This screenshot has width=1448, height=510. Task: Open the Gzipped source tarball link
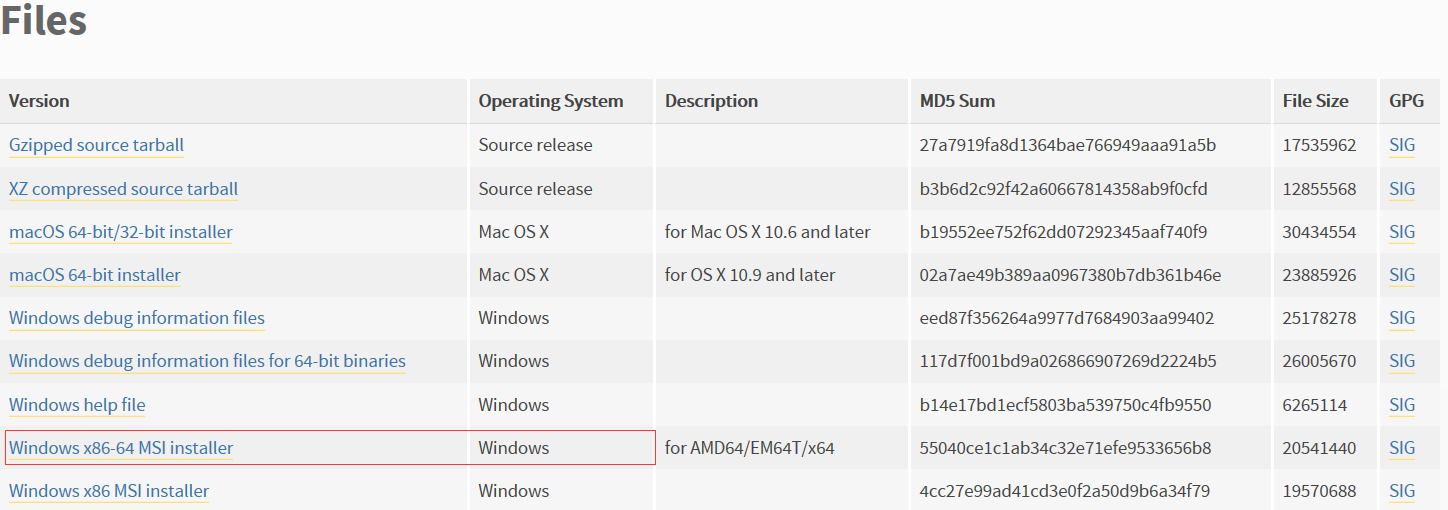coord(96,145)
